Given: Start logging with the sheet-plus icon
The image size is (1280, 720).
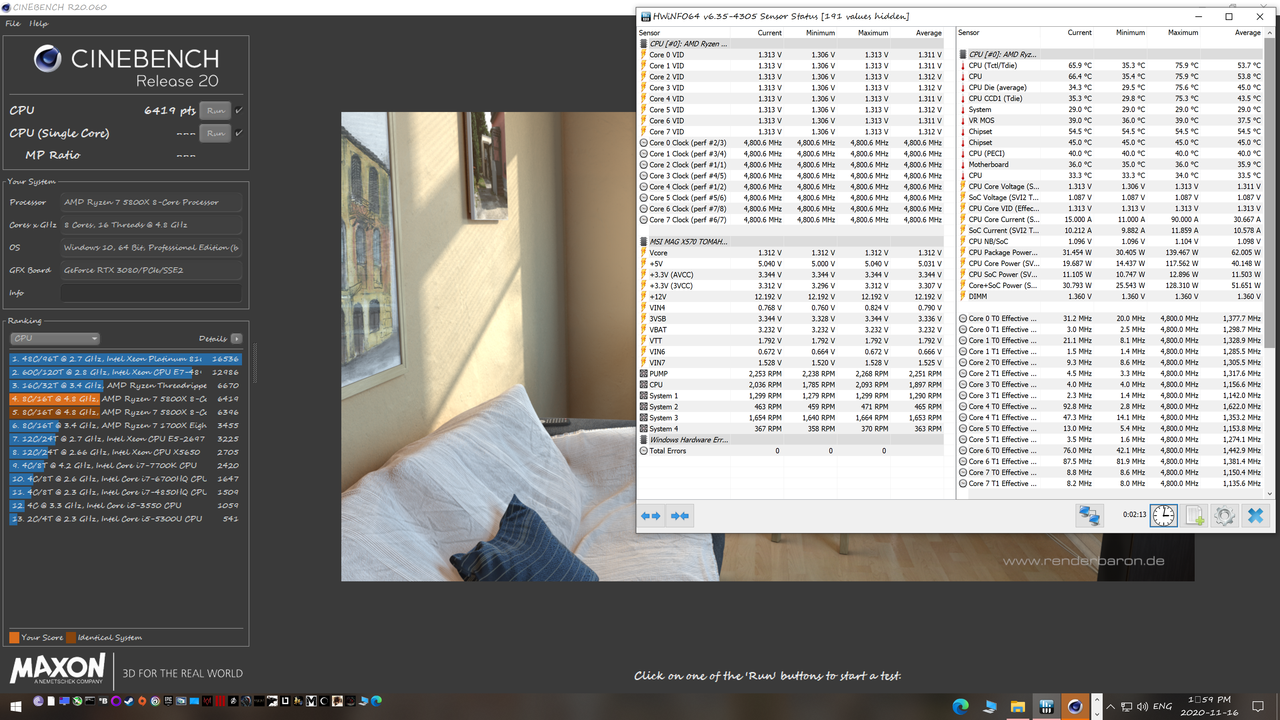Looking at the screenshot, I should click(1194, 515).
